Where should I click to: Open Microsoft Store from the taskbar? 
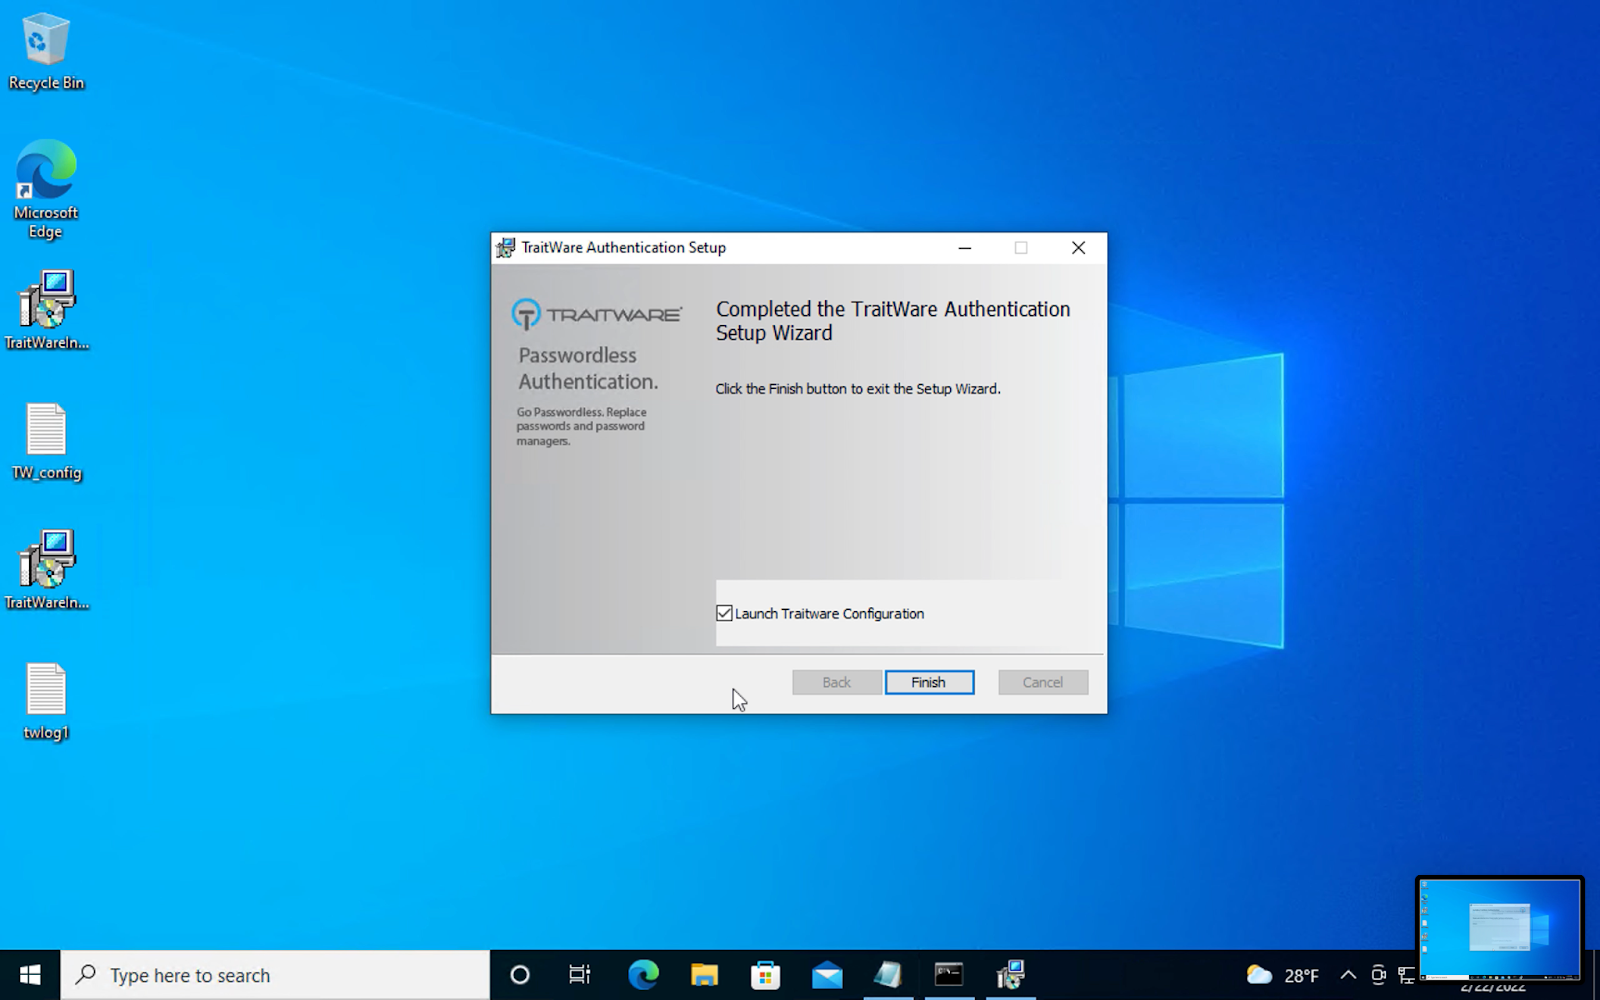click(x=766, y=975)
